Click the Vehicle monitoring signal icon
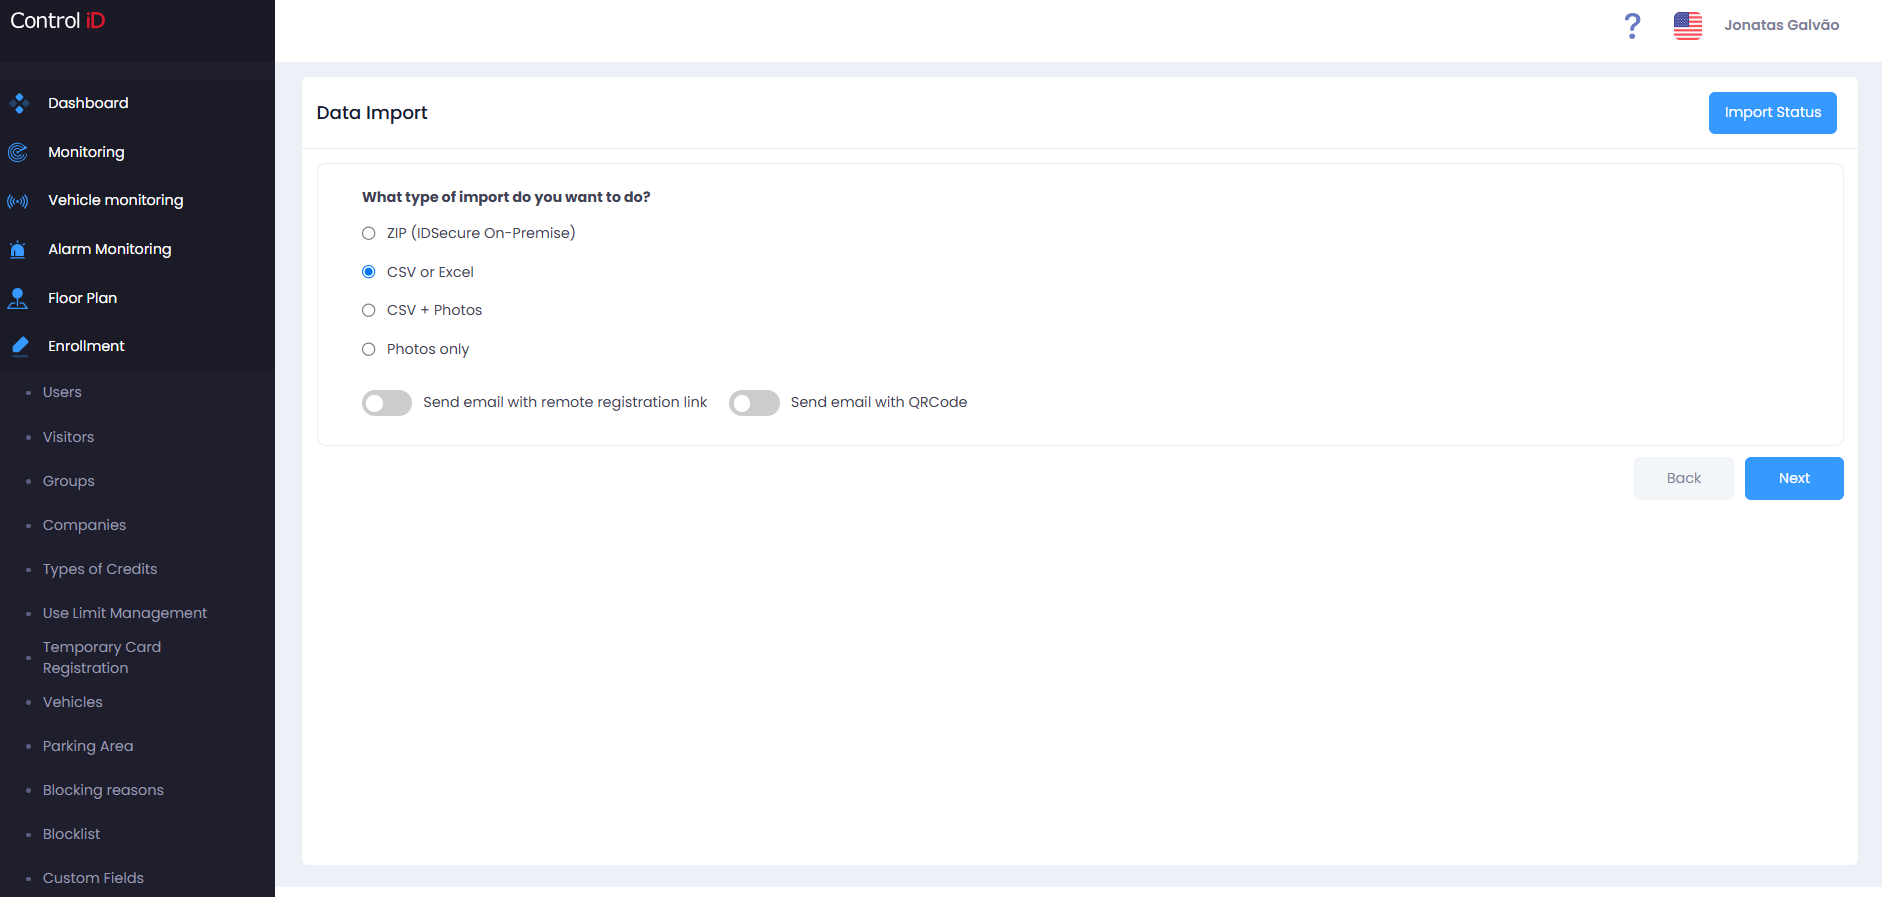 (x=18, y=201)
